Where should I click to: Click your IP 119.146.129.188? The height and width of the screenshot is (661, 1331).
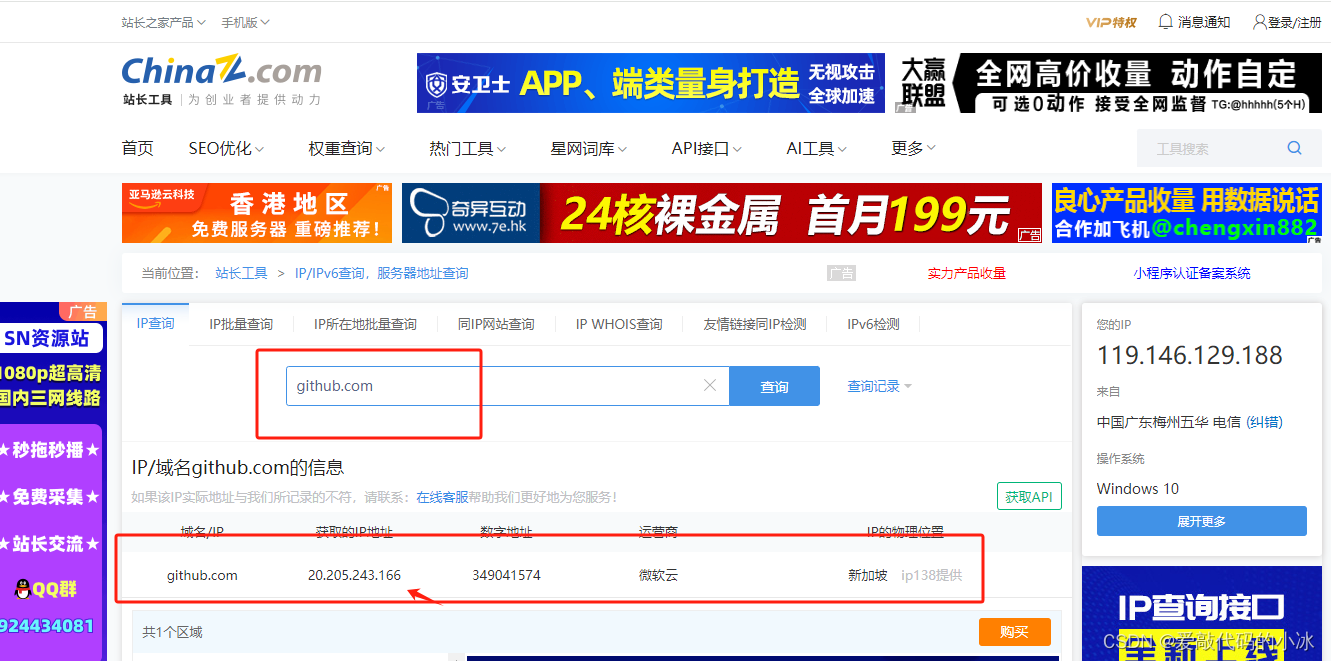[x=1190, y=355]
